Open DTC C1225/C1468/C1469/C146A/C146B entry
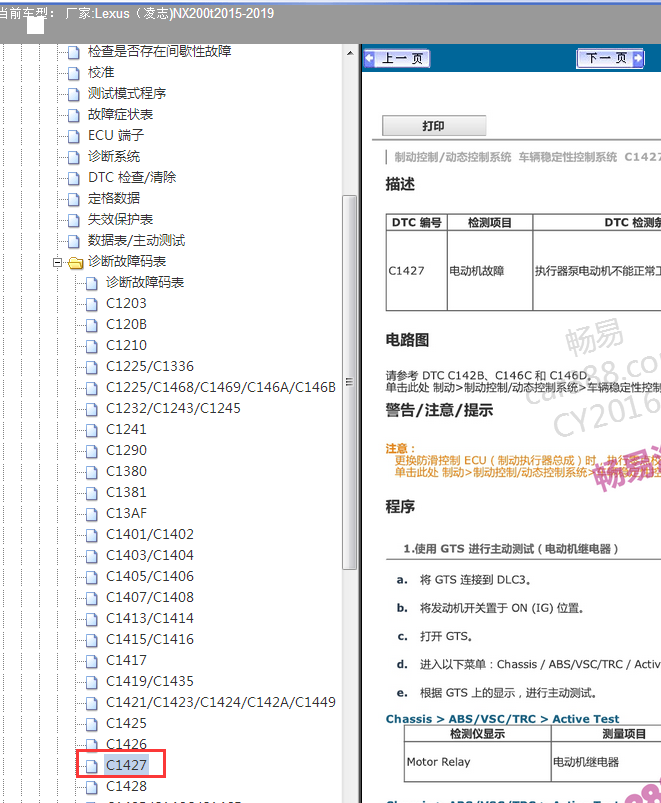Screen dimensions: 661x803 (x=221, y=387)
